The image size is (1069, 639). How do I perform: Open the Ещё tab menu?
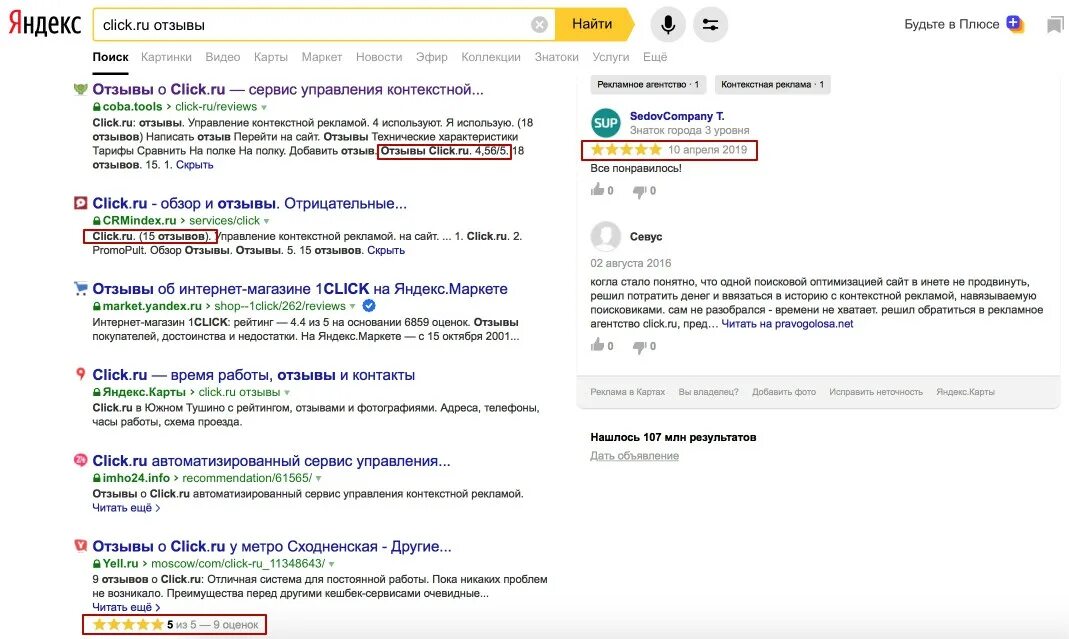pyautogui.click(x=654, y=57)
